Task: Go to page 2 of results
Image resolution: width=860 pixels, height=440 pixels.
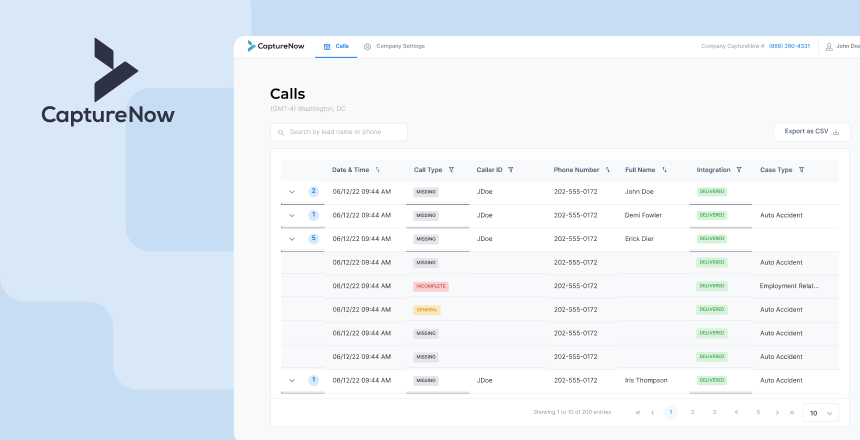Action: point(692,412)
